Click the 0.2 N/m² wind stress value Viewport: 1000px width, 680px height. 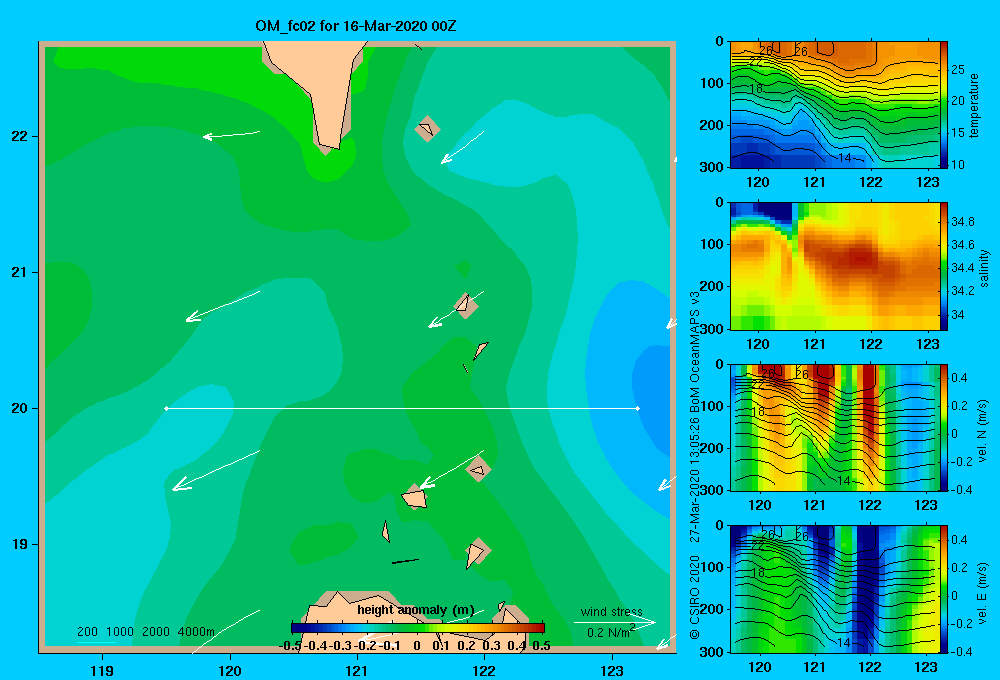coord(610,632)
